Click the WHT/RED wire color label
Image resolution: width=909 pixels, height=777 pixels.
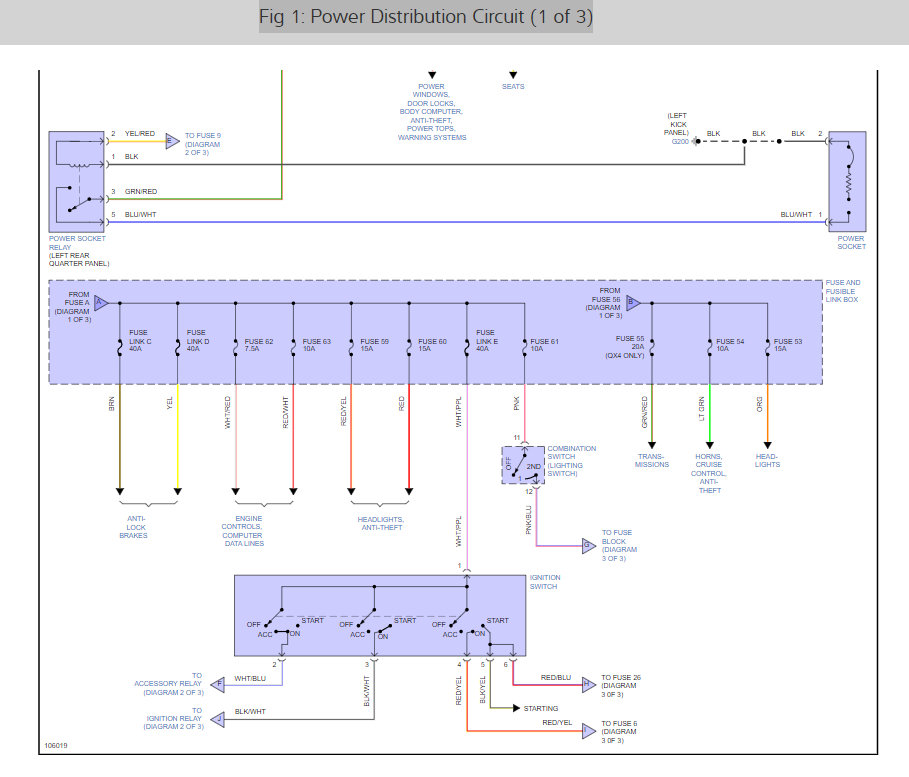click(227, 412)
